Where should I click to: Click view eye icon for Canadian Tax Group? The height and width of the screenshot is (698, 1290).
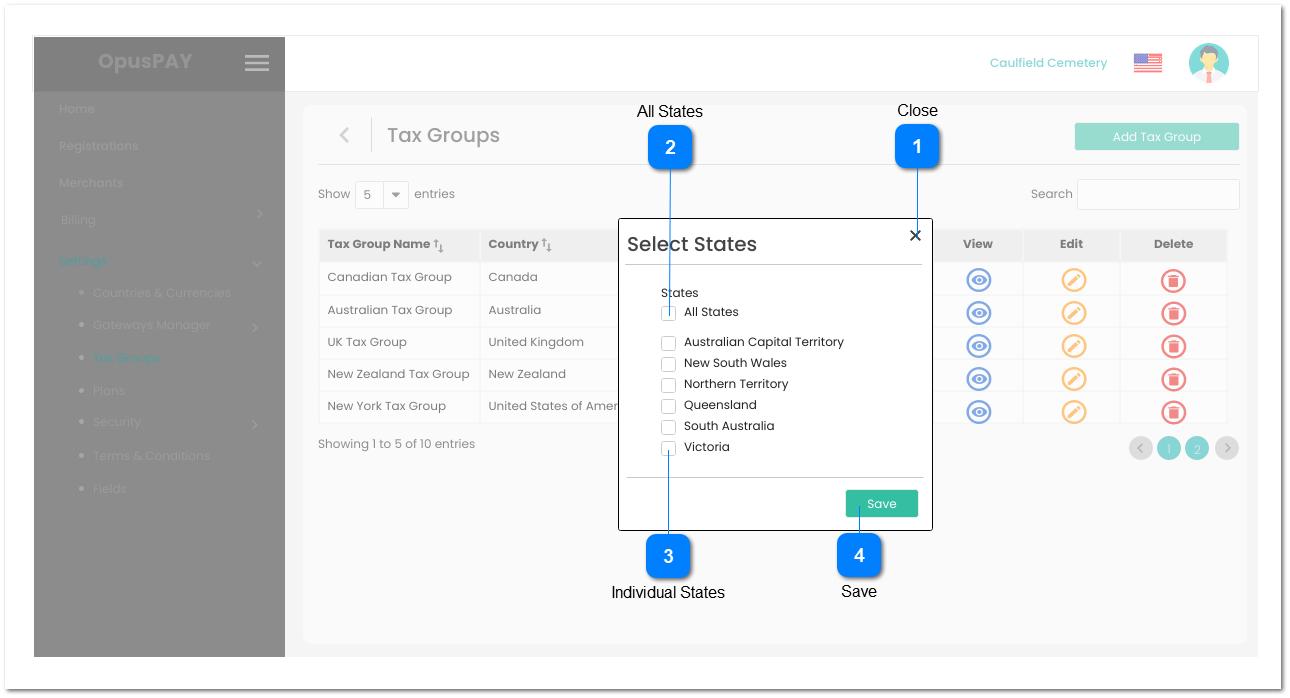[978, 281]
